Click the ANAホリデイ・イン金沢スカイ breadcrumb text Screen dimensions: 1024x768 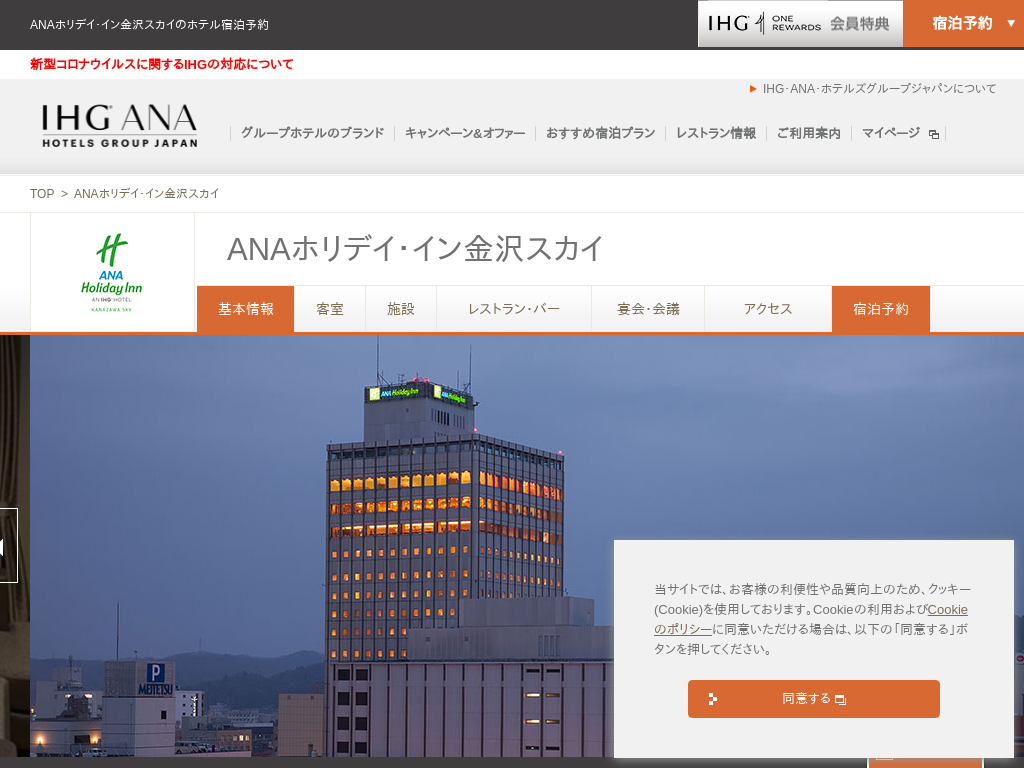(x=146, y=193)
